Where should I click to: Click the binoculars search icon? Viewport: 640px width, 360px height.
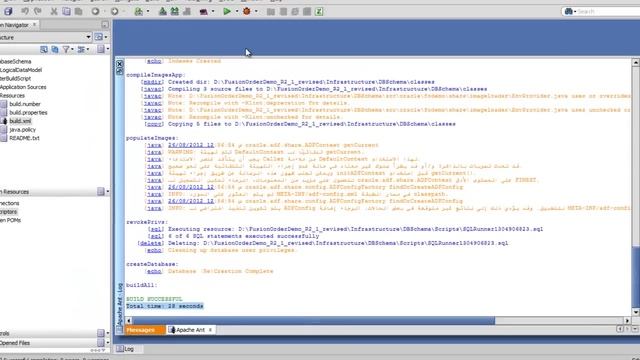point(569,11)
